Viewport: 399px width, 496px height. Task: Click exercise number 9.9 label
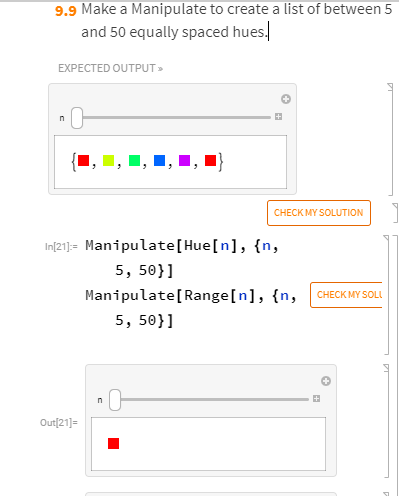coord(66,11)
